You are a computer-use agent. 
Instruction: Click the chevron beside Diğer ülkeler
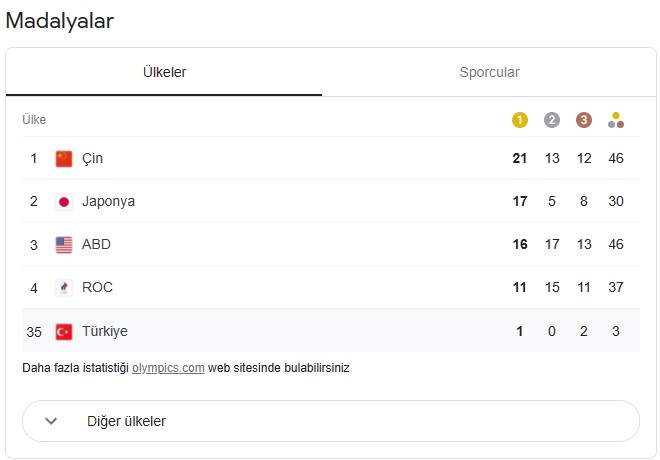pos(51,421)
